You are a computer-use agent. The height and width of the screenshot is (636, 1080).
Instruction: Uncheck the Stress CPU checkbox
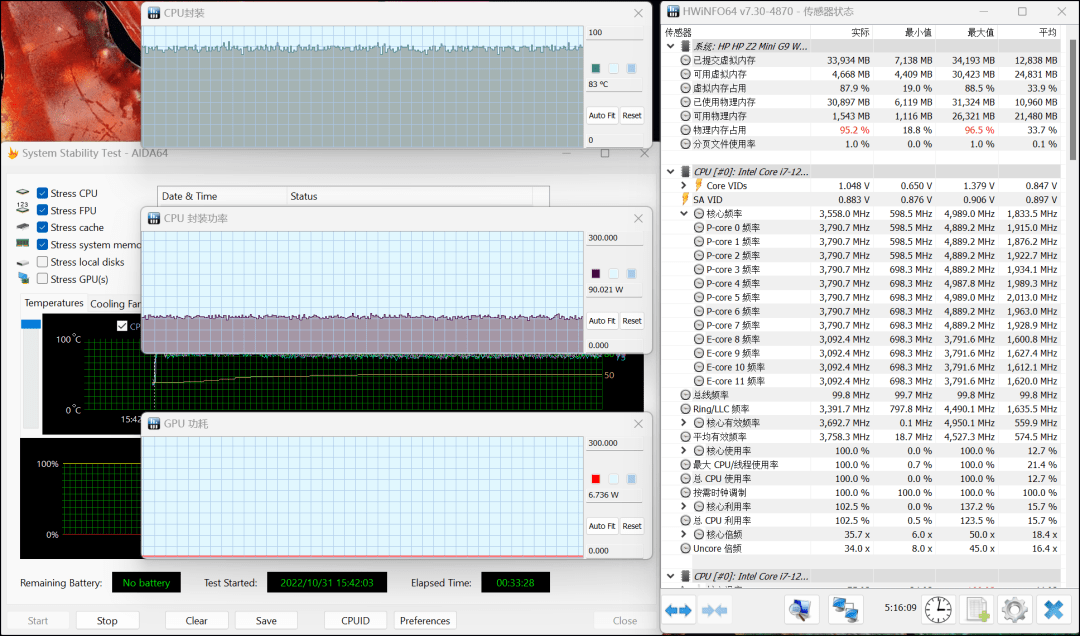tap(42, 193)
